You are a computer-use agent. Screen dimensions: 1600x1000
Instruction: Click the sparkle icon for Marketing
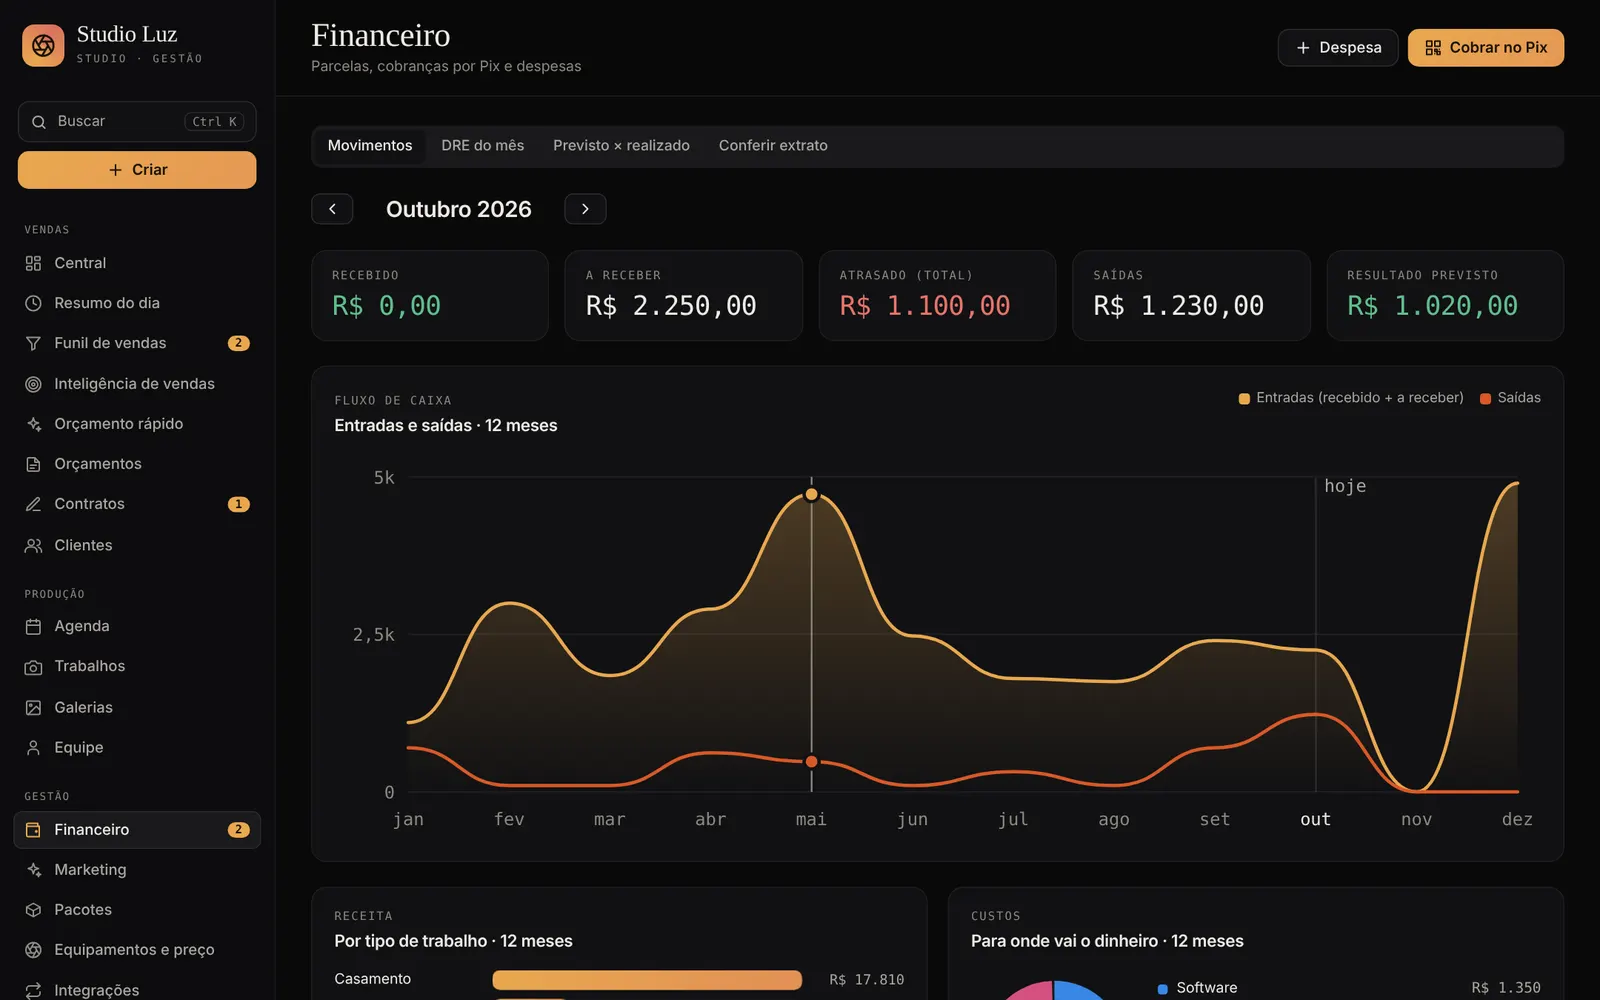(x=33, y=870)
